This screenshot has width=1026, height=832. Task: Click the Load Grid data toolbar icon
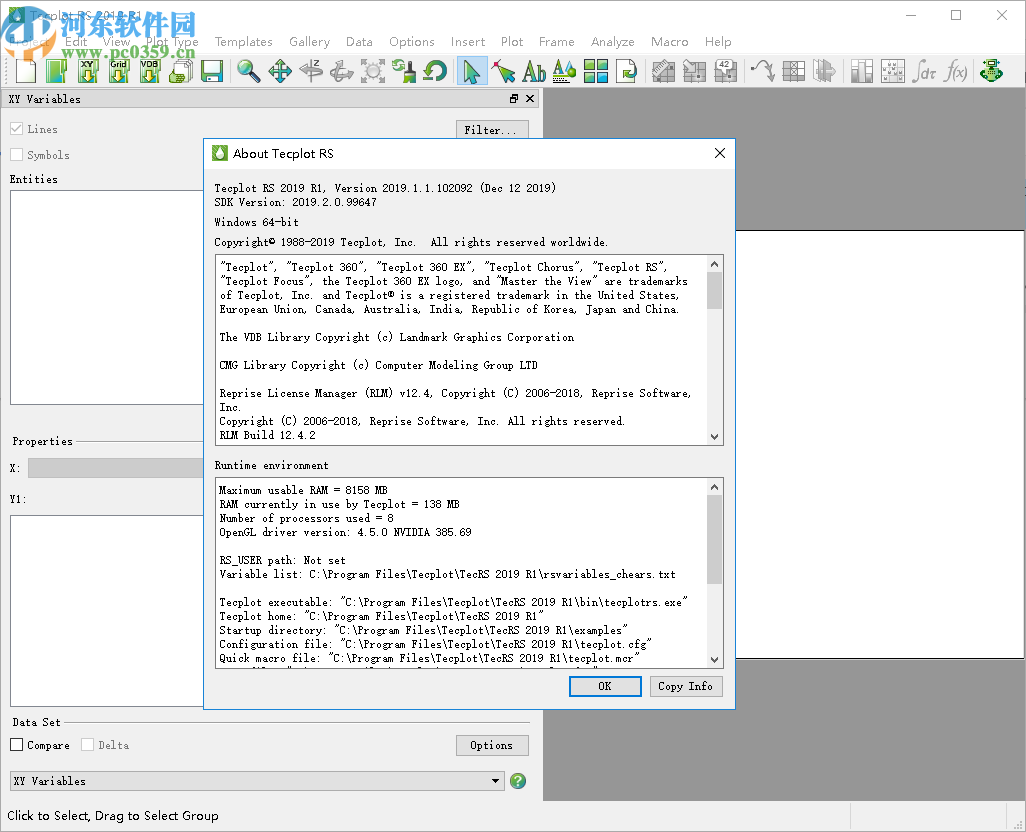point(118,71)
